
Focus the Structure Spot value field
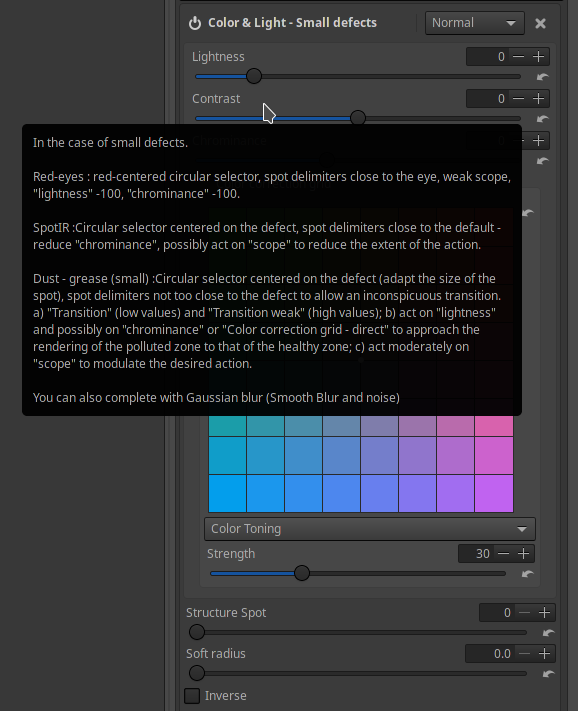pyautogui.click(x=497, y=613)
